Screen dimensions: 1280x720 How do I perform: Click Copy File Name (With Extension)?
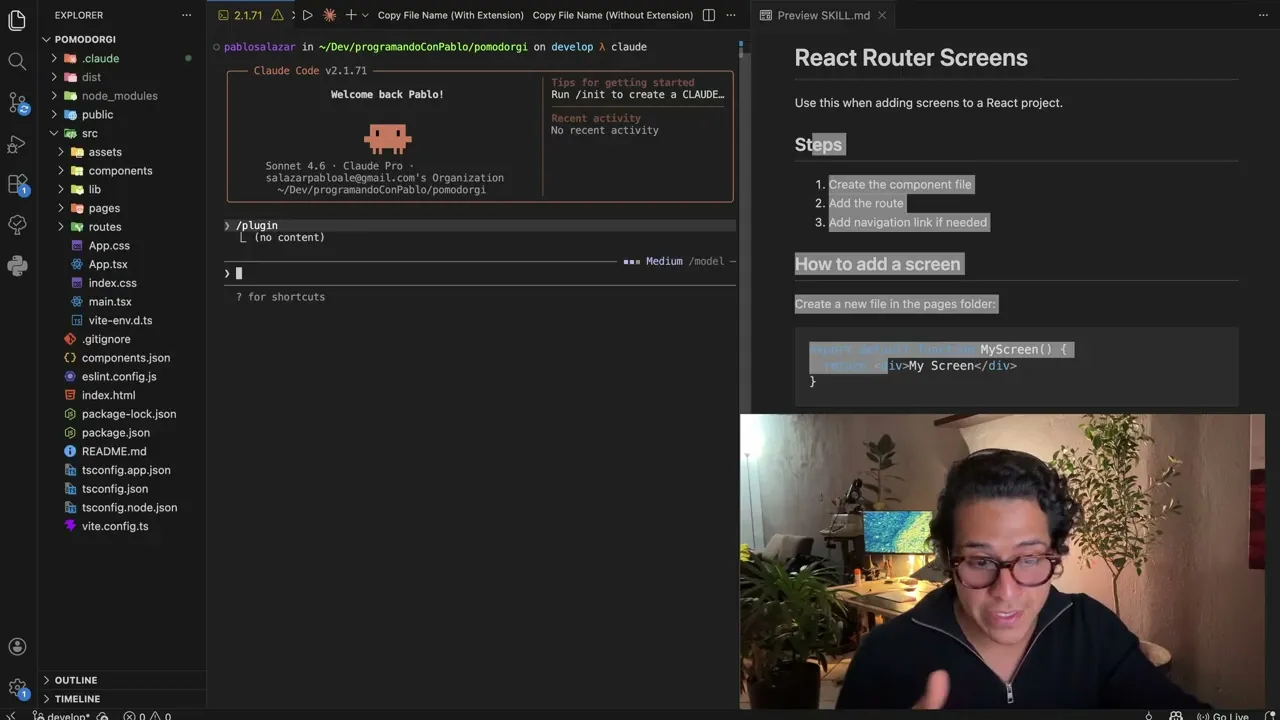click(x=450, y=15)
